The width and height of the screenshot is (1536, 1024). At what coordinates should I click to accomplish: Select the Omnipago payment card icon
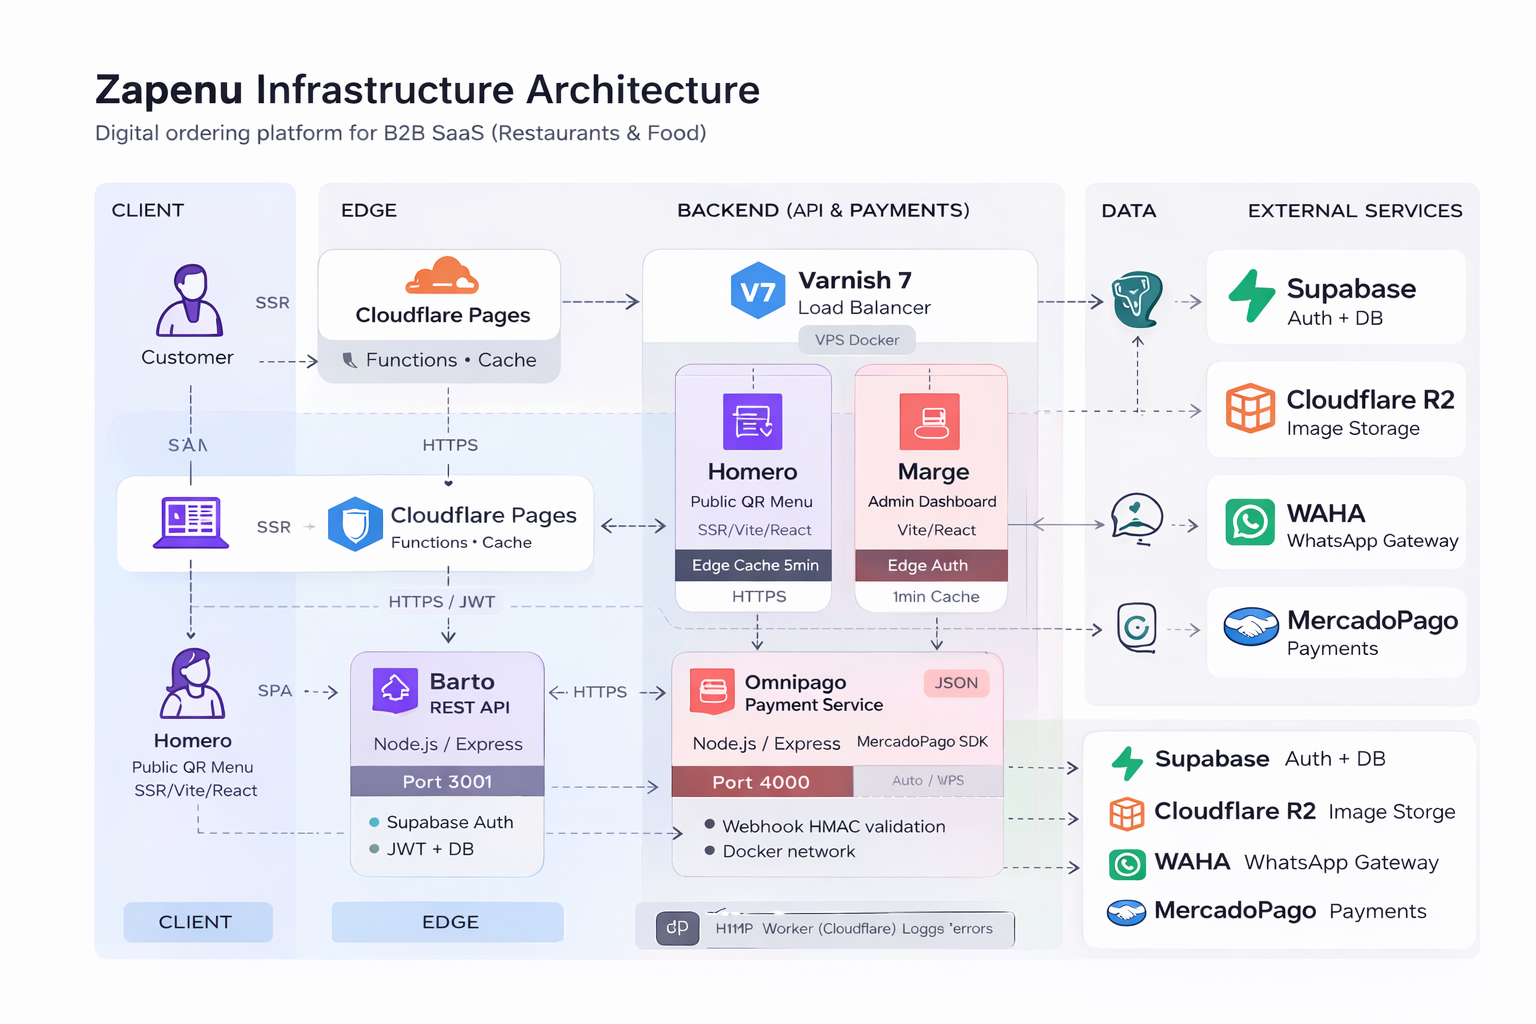click(x=713, y=691)
